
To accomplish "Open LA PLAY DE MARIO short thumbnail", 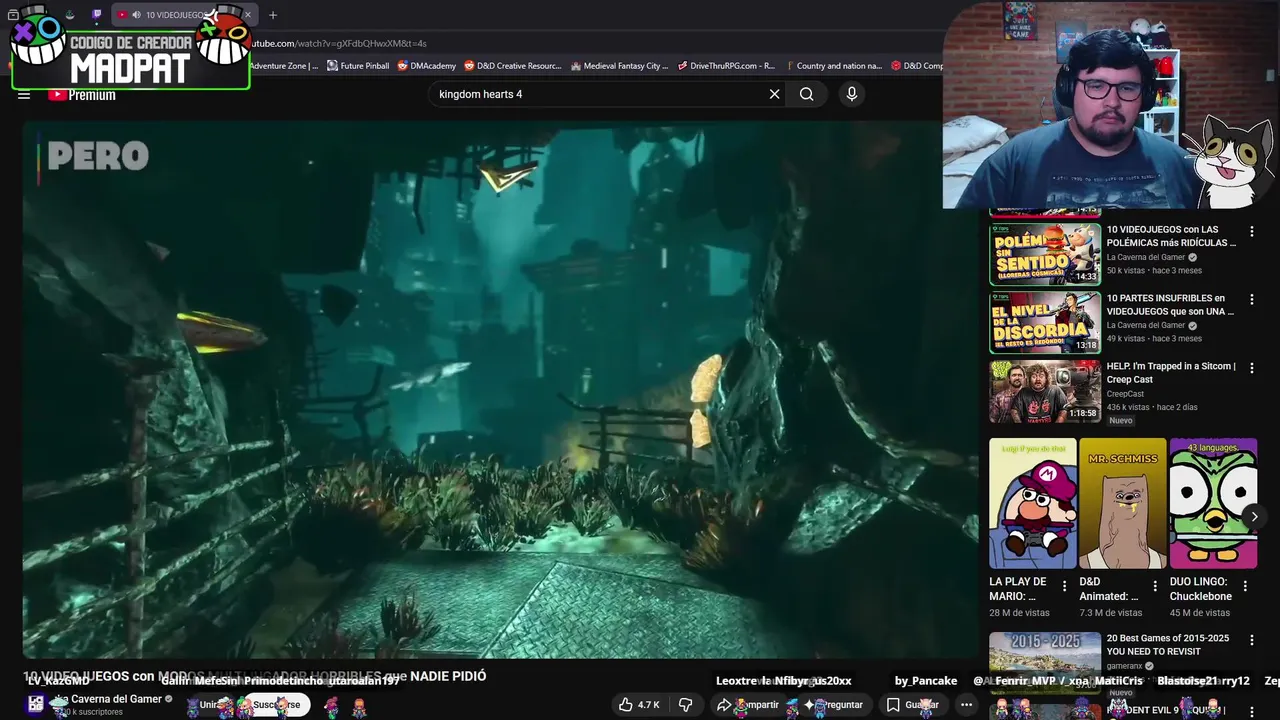I will click(x=1033, y=503).
